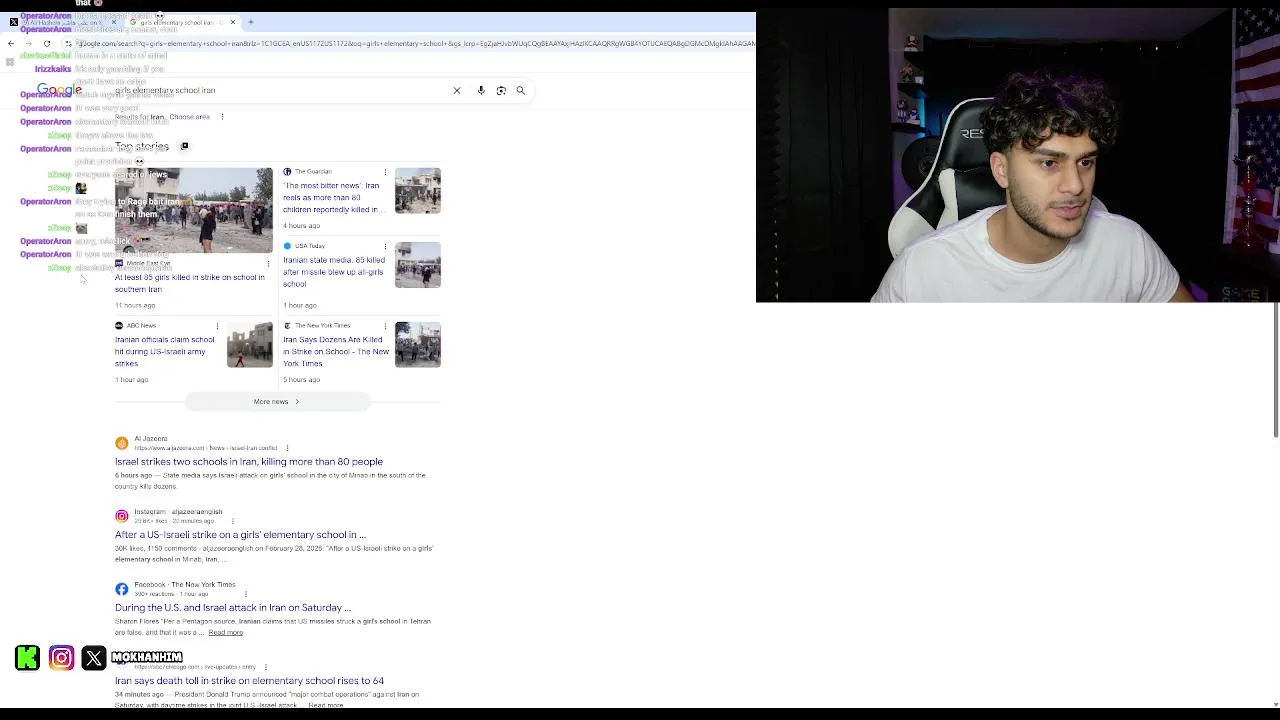
Task: Open options menu for The Guardian story
Action: [x=386, y=172]
